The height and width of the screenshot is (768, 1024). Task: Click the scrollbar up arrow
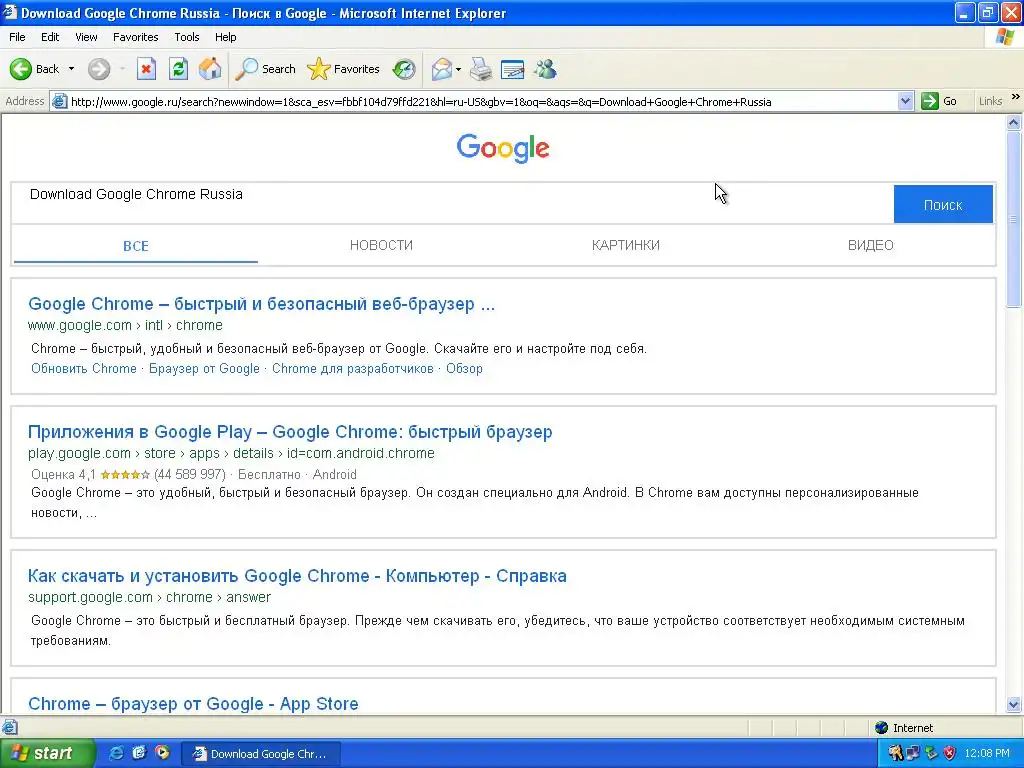coord(1014,122)
